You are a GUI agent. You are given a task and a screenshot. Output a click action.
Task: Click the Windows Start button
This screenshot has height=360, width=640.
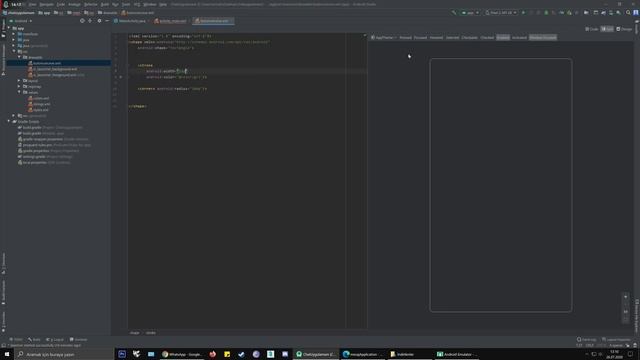point(7,354)
